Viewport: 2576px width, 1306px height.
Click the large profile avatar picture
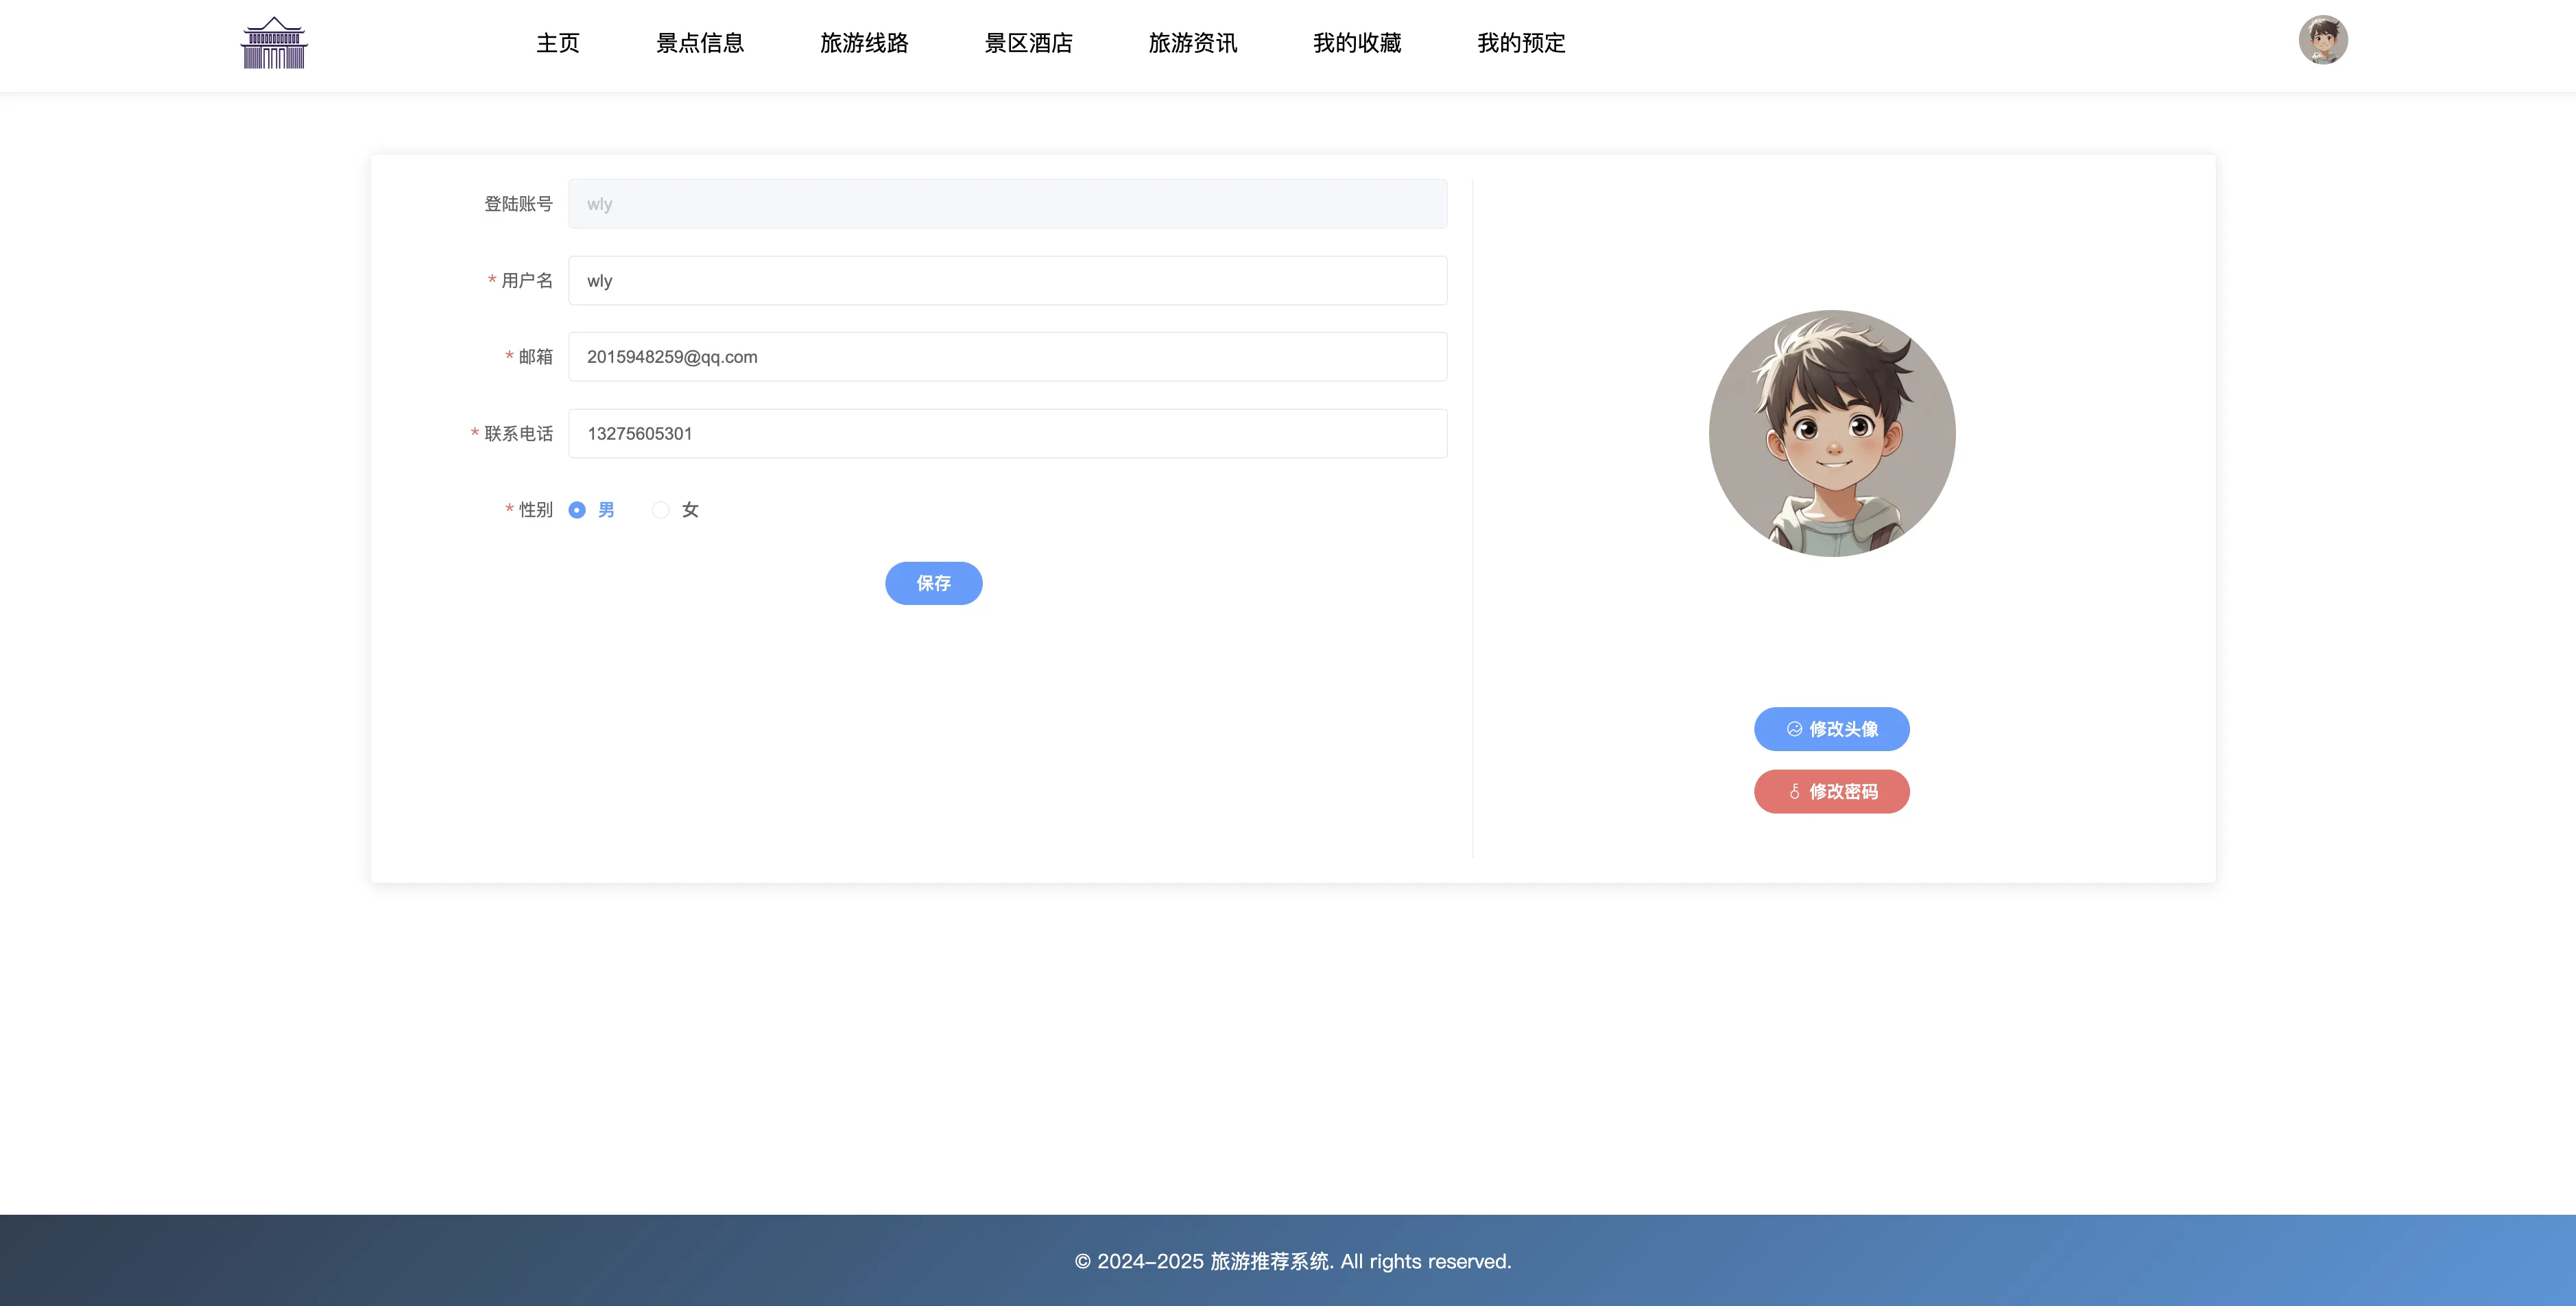click(x=1831, y=433)
